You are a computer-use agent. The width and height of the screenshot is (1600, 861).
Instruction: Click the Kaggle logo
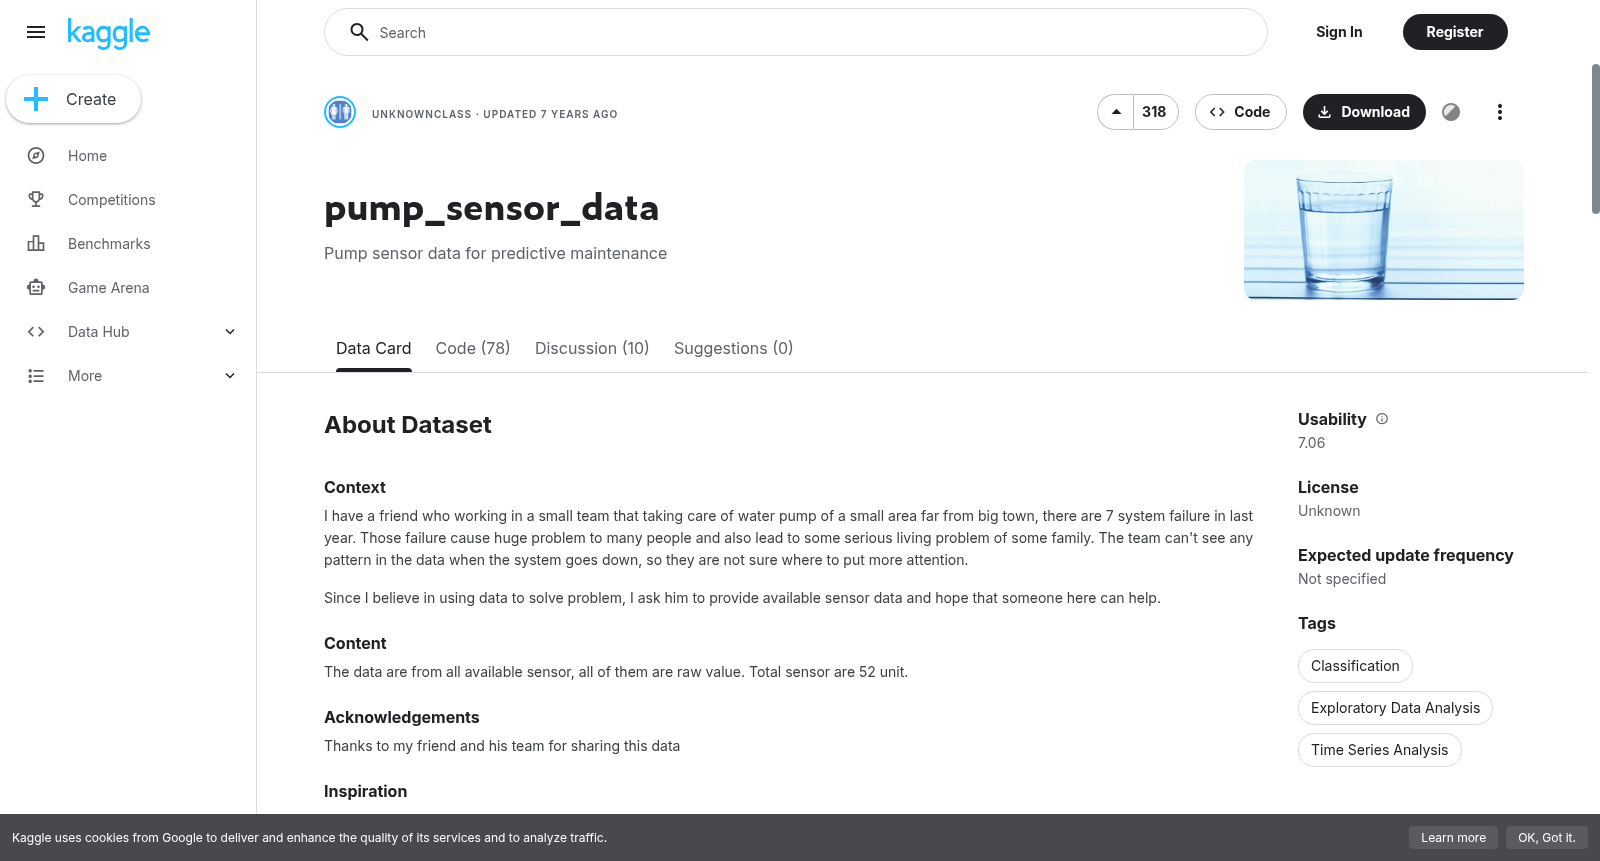(108, 33)
